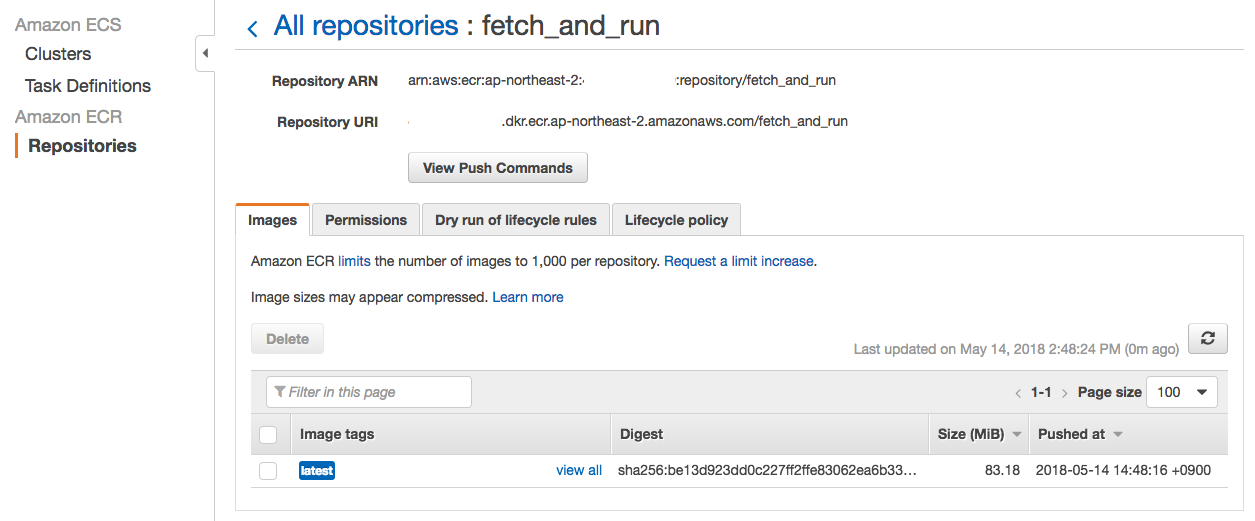Select the checkbox for the latest image row
The height and width of the screenshot is (521, 1255).
click(x=268, y=471)
